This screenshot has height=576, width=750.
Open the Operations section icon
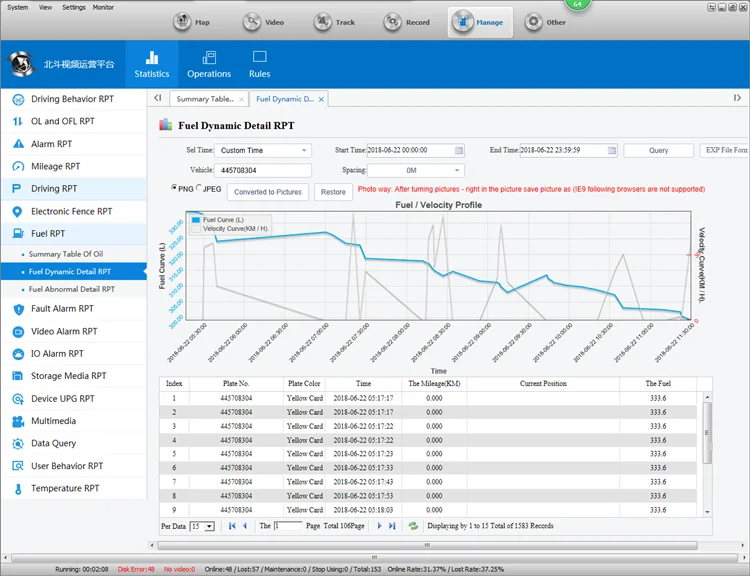[209, 58]
